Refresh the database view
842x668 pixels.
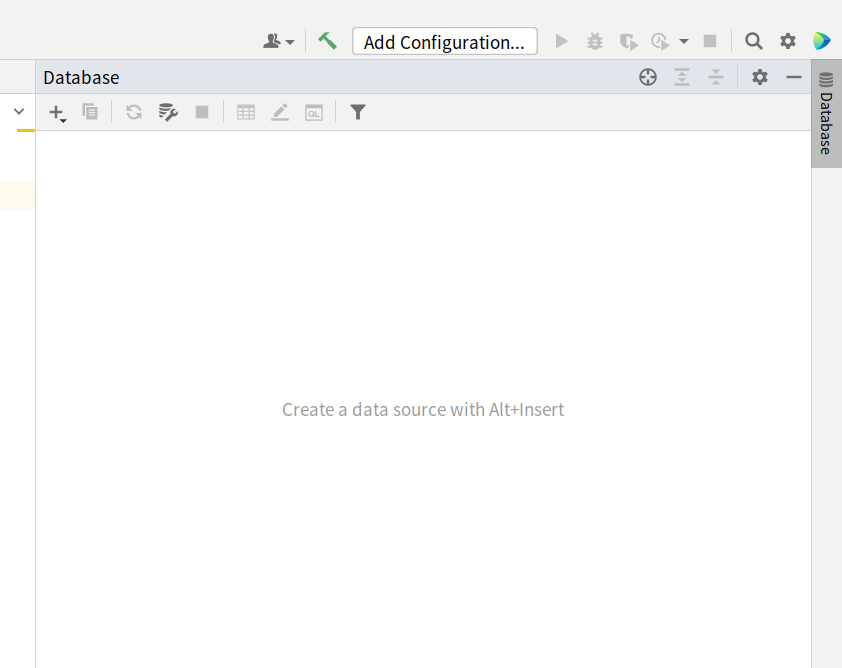click(x=133, y=112)
